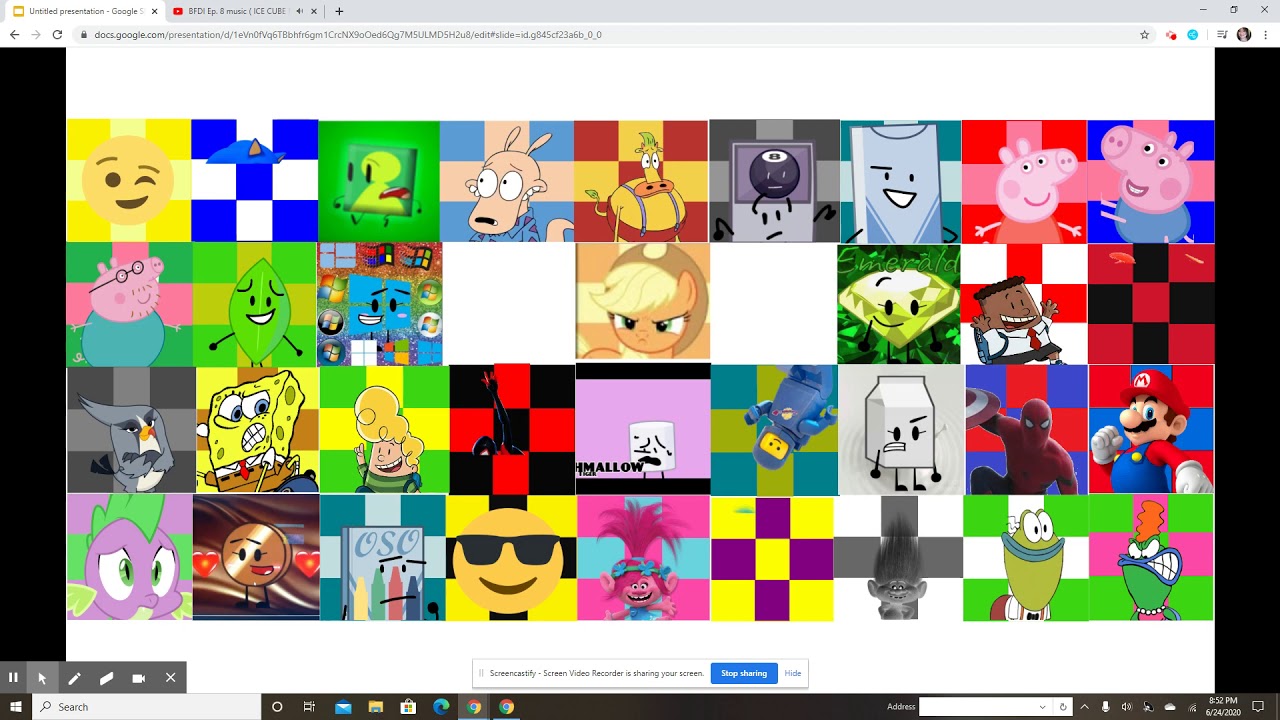Open File Explorer from the taskbar
Image resolution: width=1280 pixels, height=720 pixels.
click(376, 706)
